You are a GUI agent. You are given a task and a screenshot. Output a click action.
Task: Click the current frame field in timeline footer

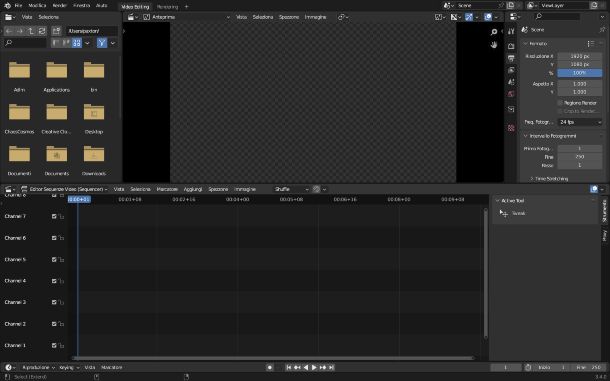coord(506,367)
